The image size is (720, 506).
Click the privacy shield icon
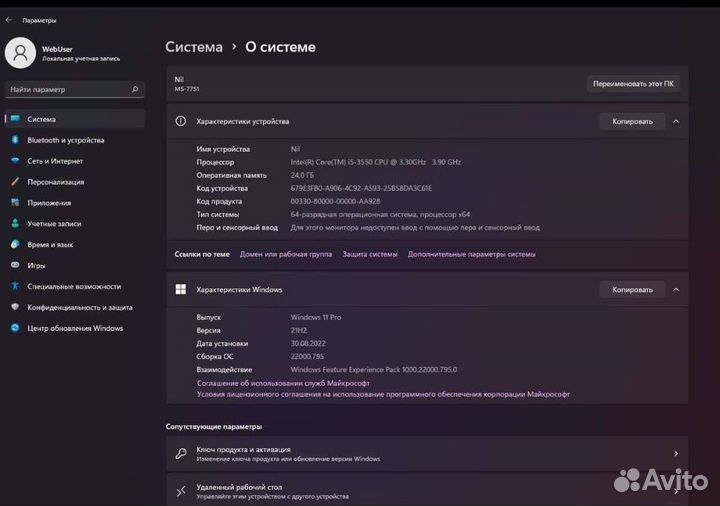16,307
